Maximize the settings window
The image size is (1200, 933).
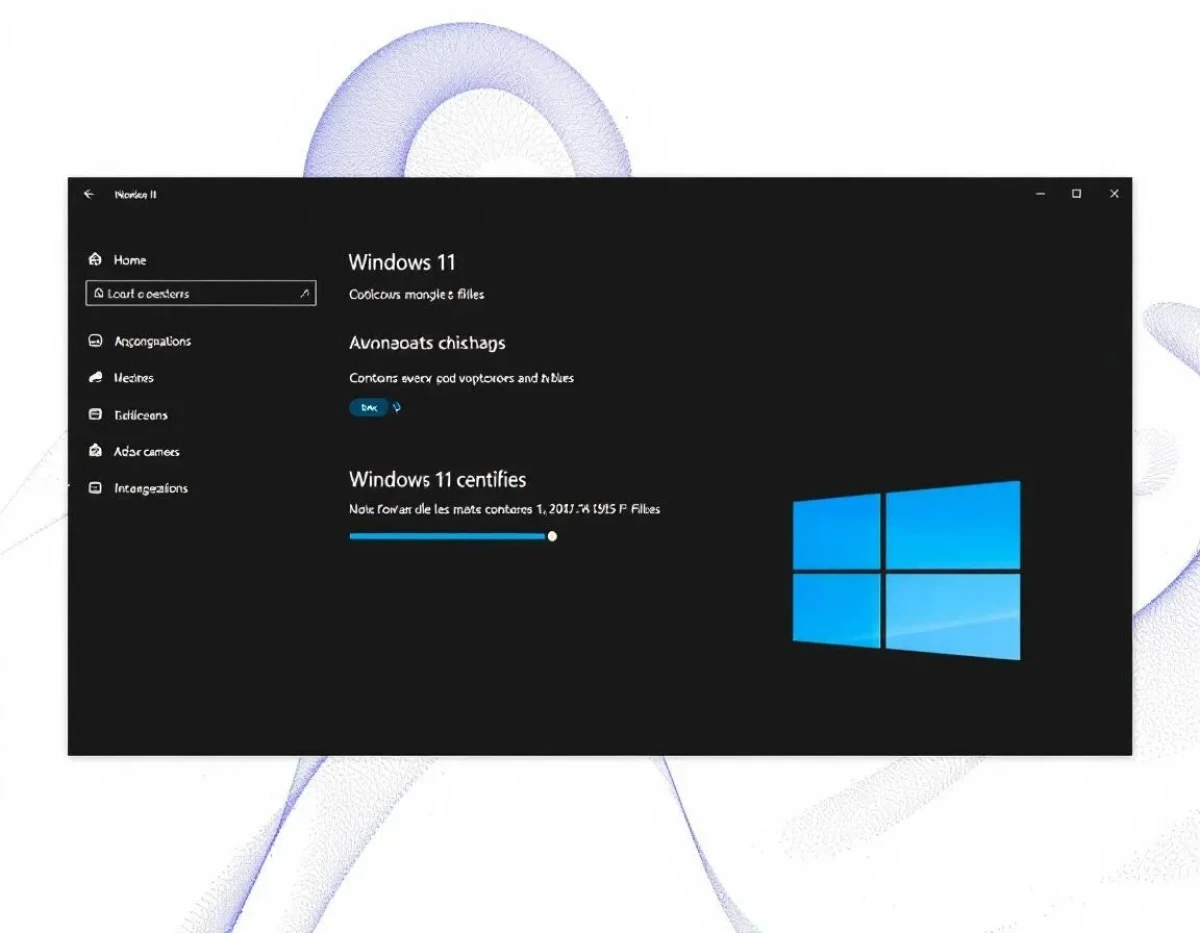[x=1077, y=194]
